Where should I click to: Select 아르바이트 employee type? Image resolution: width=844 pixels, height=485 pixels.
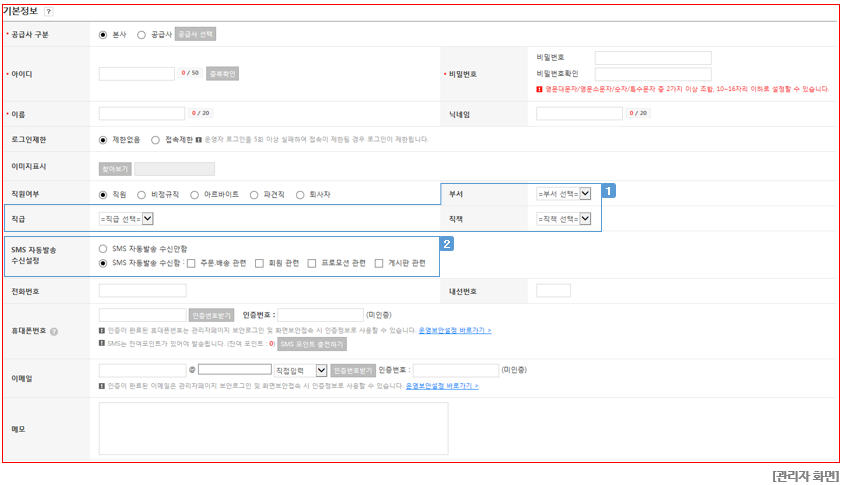click(x=194, y=195)
